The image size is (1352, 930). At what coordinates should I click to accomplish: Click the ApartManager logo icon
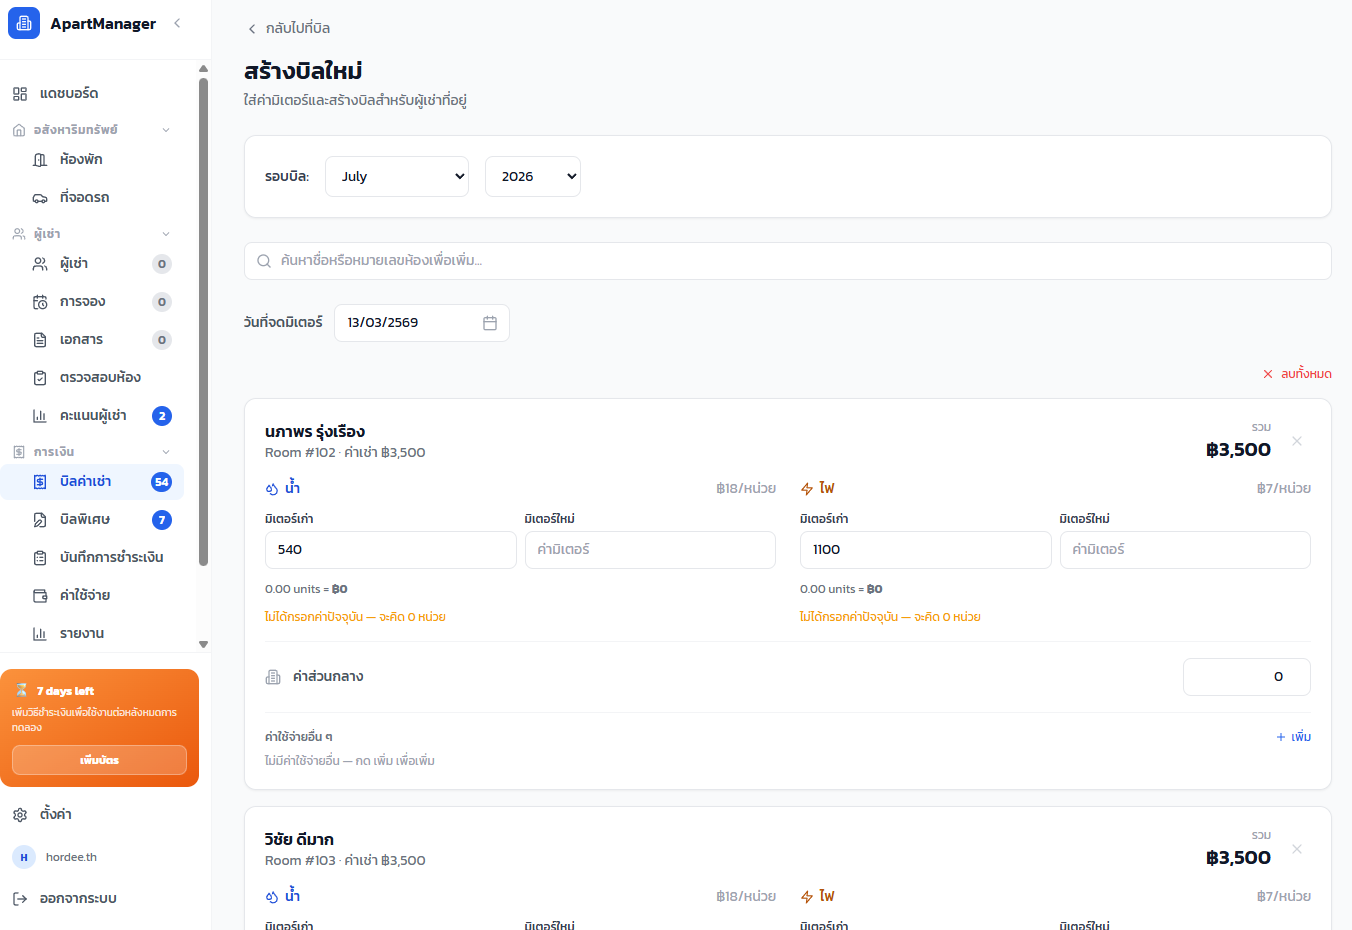click(24, 23)
